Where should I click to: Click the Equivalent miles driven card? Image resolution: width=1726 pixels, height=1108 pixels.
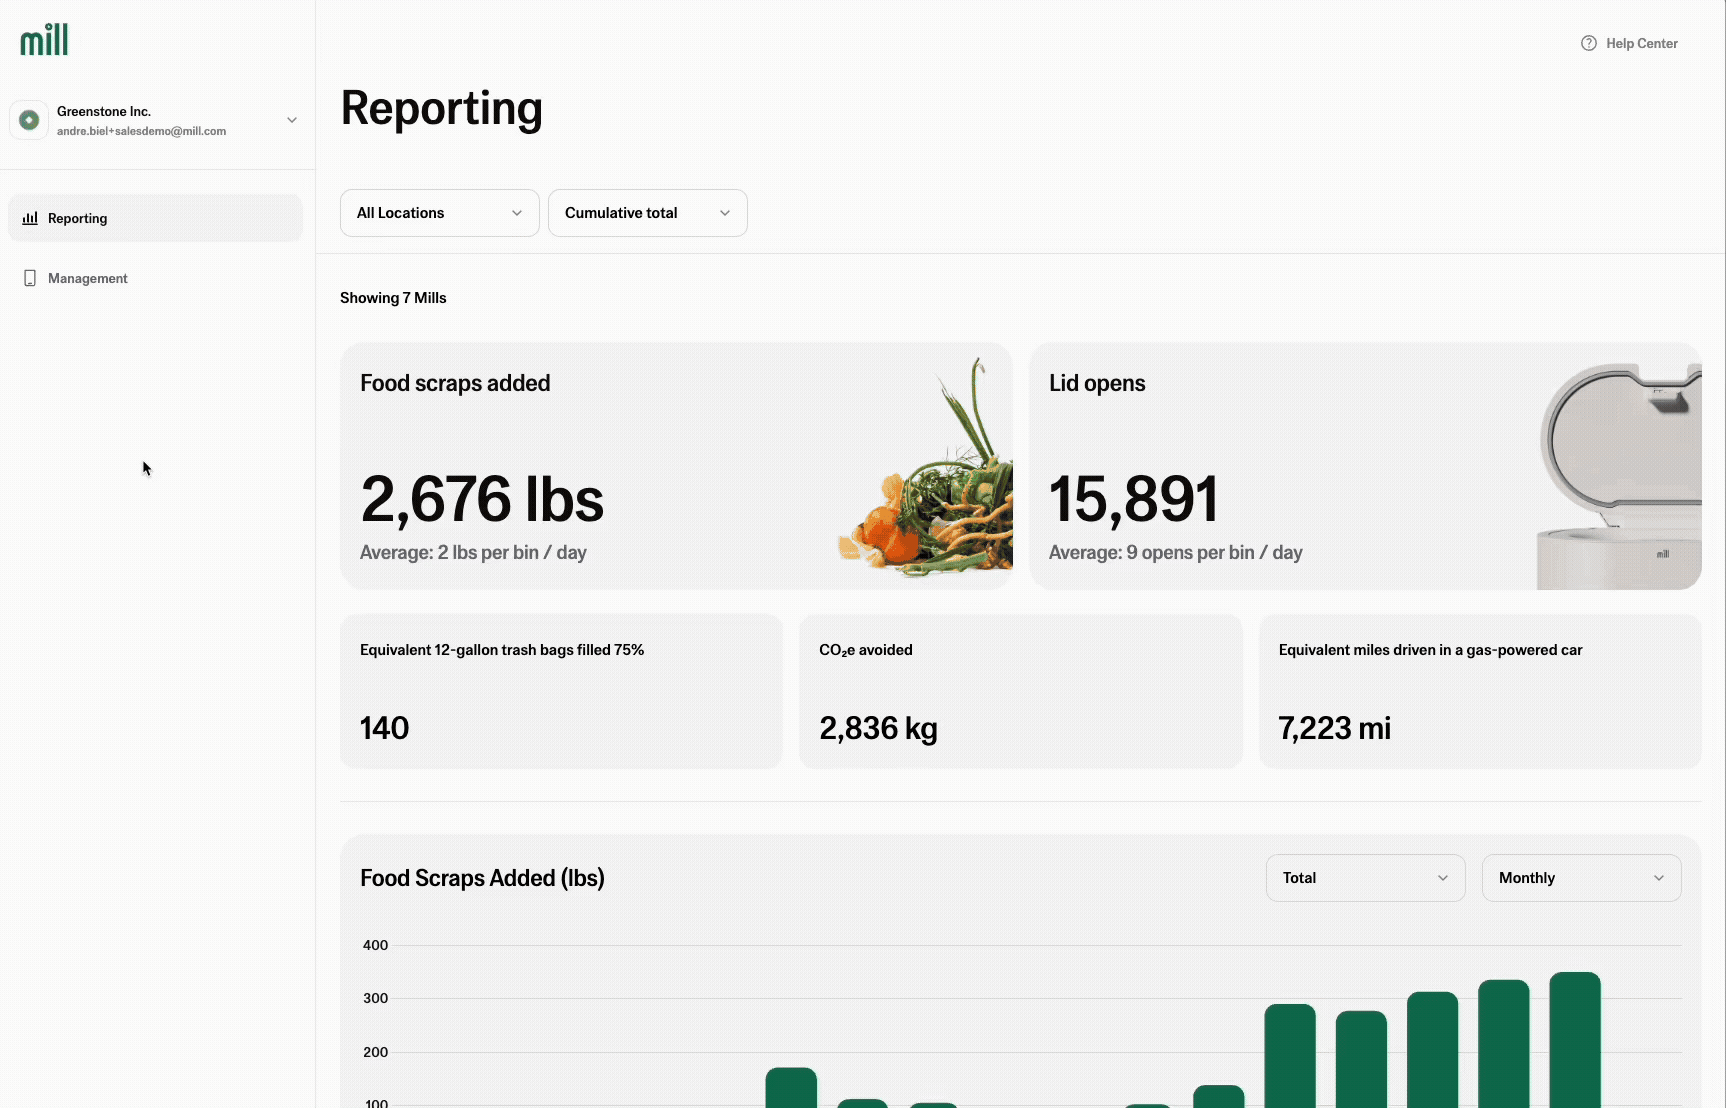[1479, 691]
